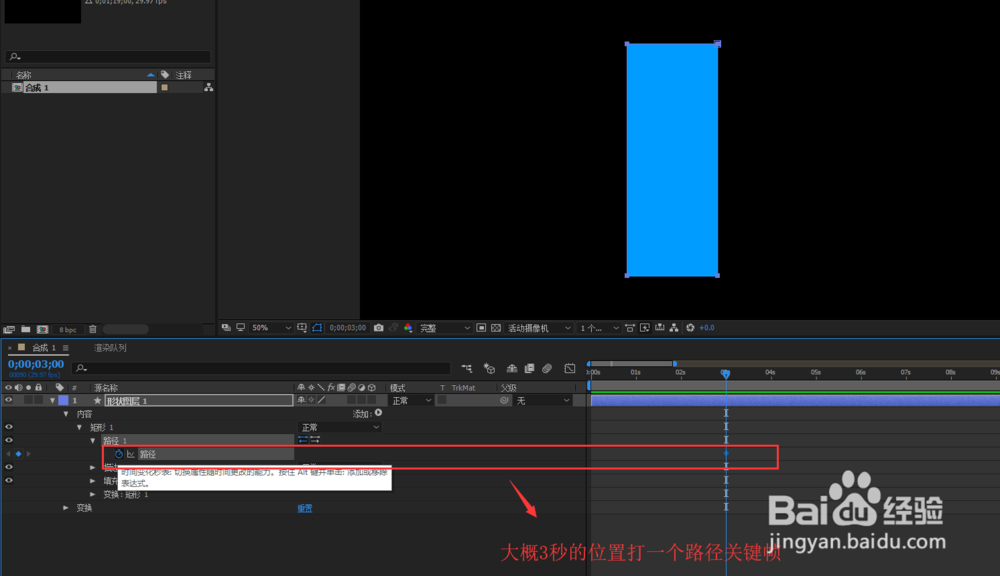The width and height of the screenshot is (1000, 576).
Task: Toggle draft 3D icon in timeline
Action: click(x=489, y=368)
